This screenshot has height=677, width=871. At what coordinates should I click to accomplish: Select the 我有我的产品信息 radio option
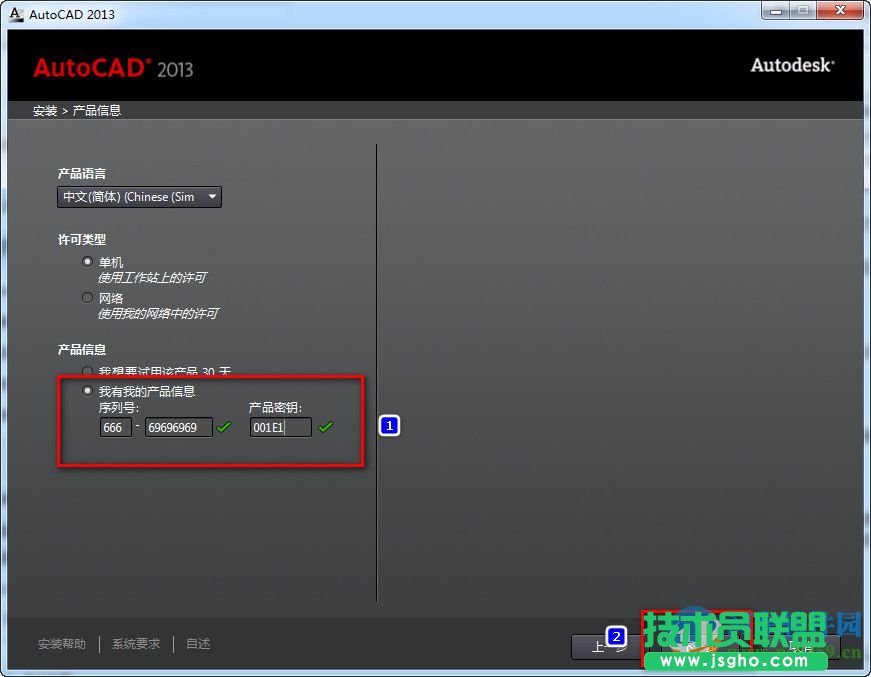[x=88, y=390]
